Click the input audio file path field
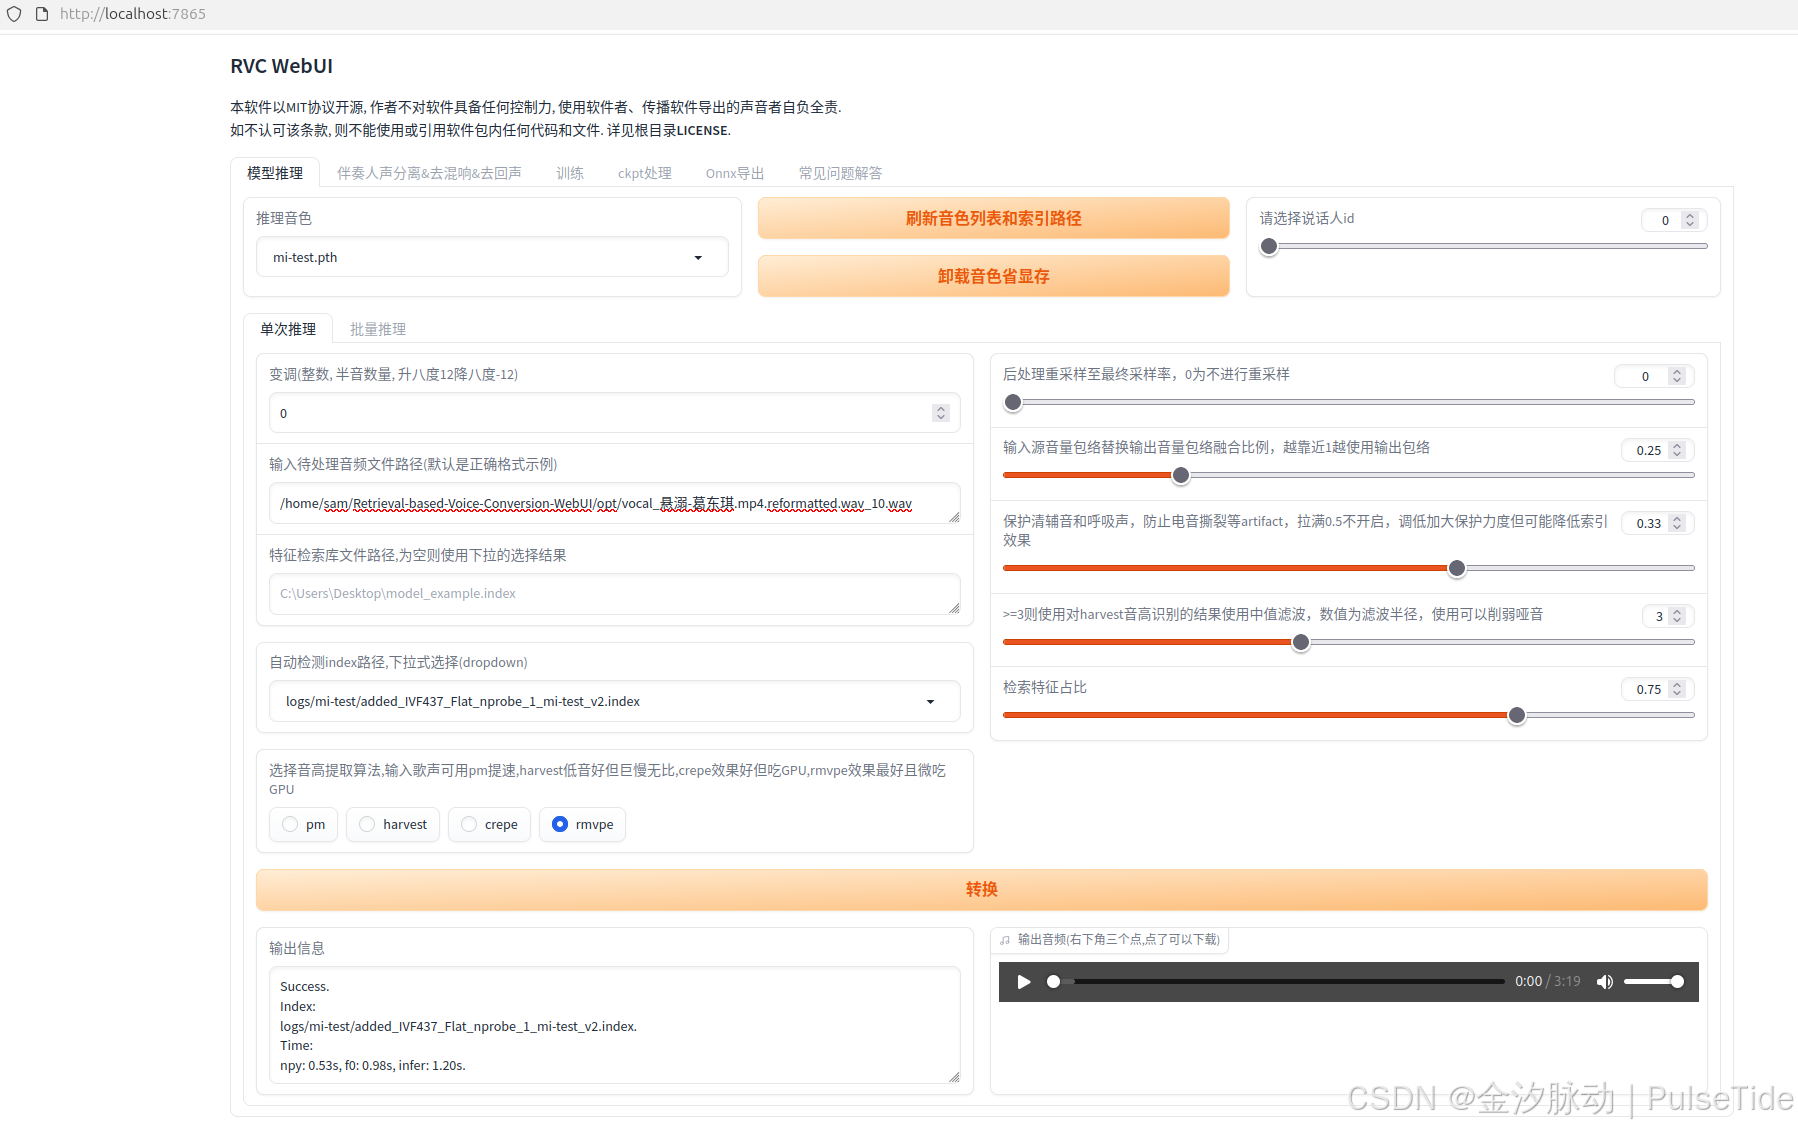This screenshot has width=1798, height=1128. pyautogui.click(x=614, y=503)
